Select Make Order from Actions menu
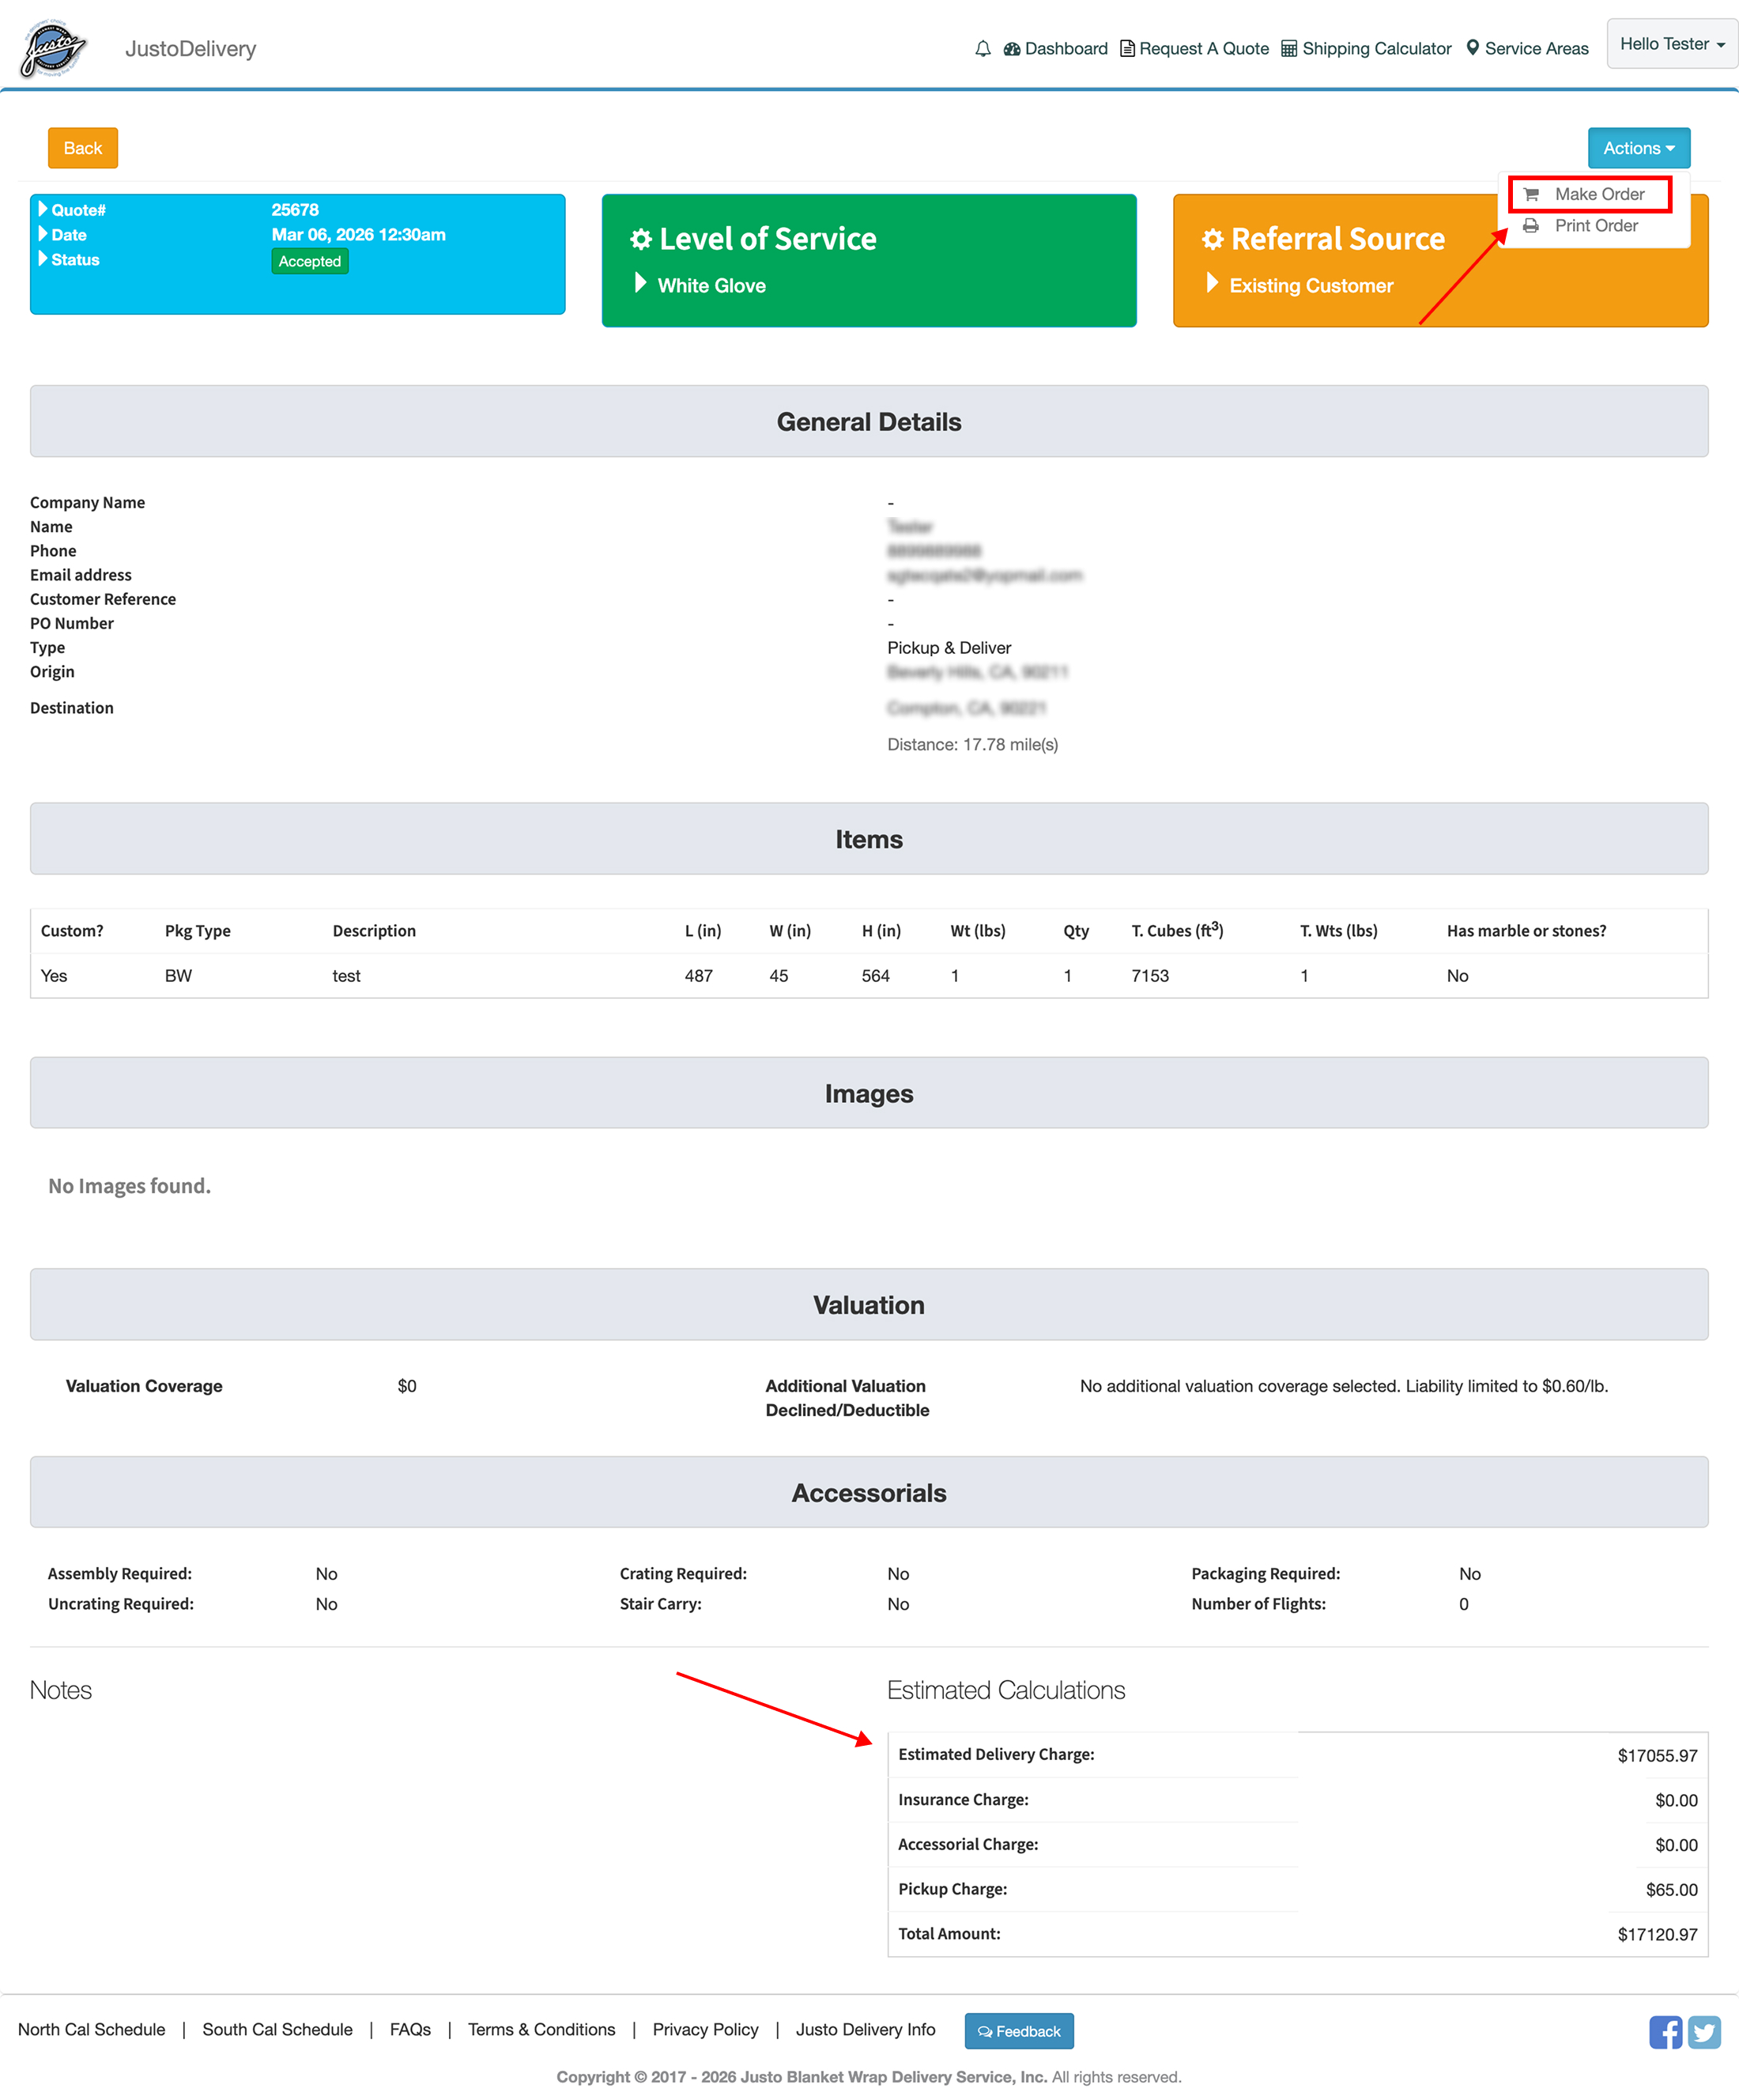The width and height of the screenshot is (1739, 2100). tap(1598, 194)
